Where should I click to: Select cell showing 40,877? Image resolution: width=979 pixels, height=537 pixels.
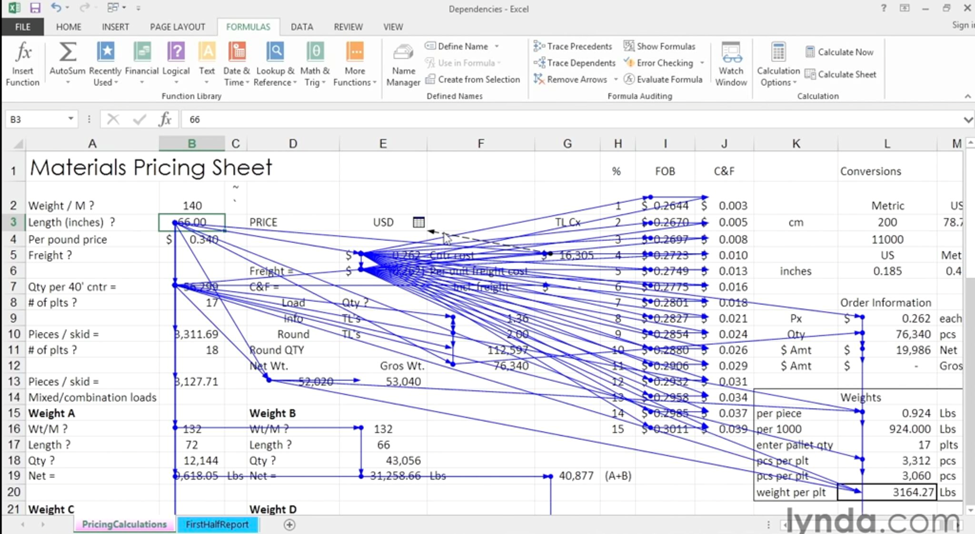(x=567, y=476)
